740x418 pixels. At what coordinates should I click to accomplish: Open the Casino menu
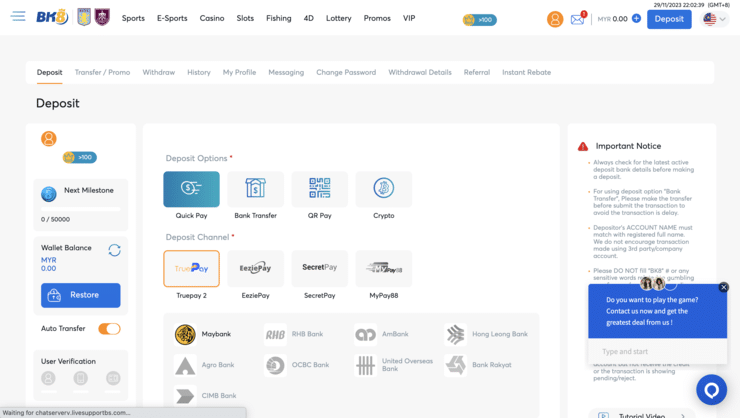pos(212,18)
